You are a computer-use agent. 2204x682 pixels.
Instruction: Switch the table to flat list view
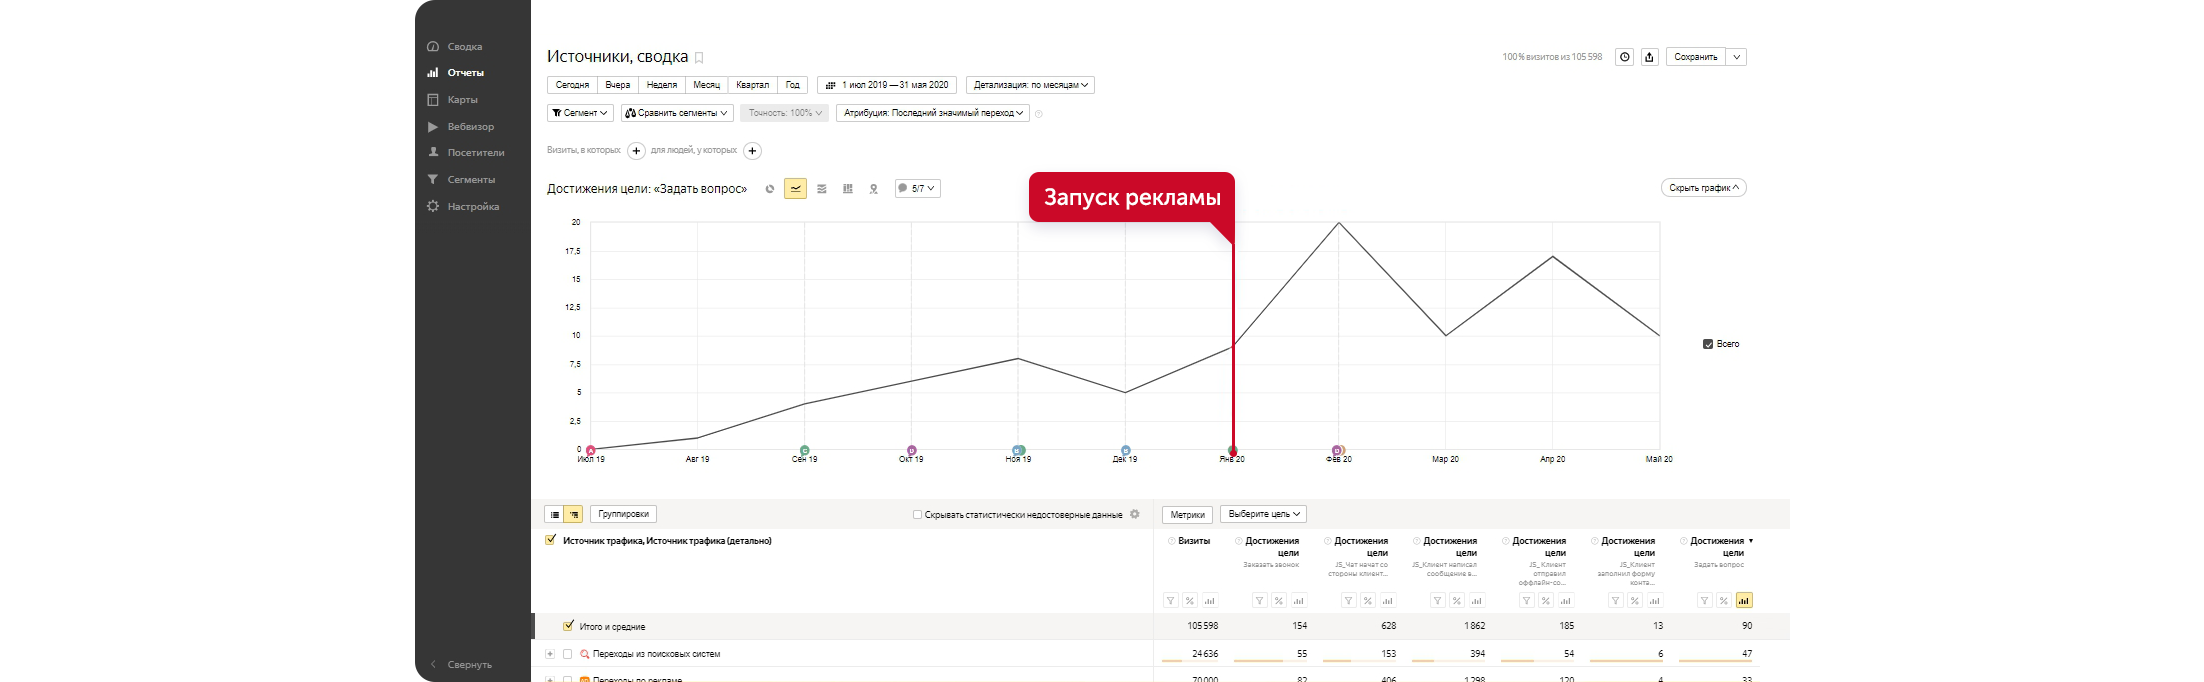point(555,514)
